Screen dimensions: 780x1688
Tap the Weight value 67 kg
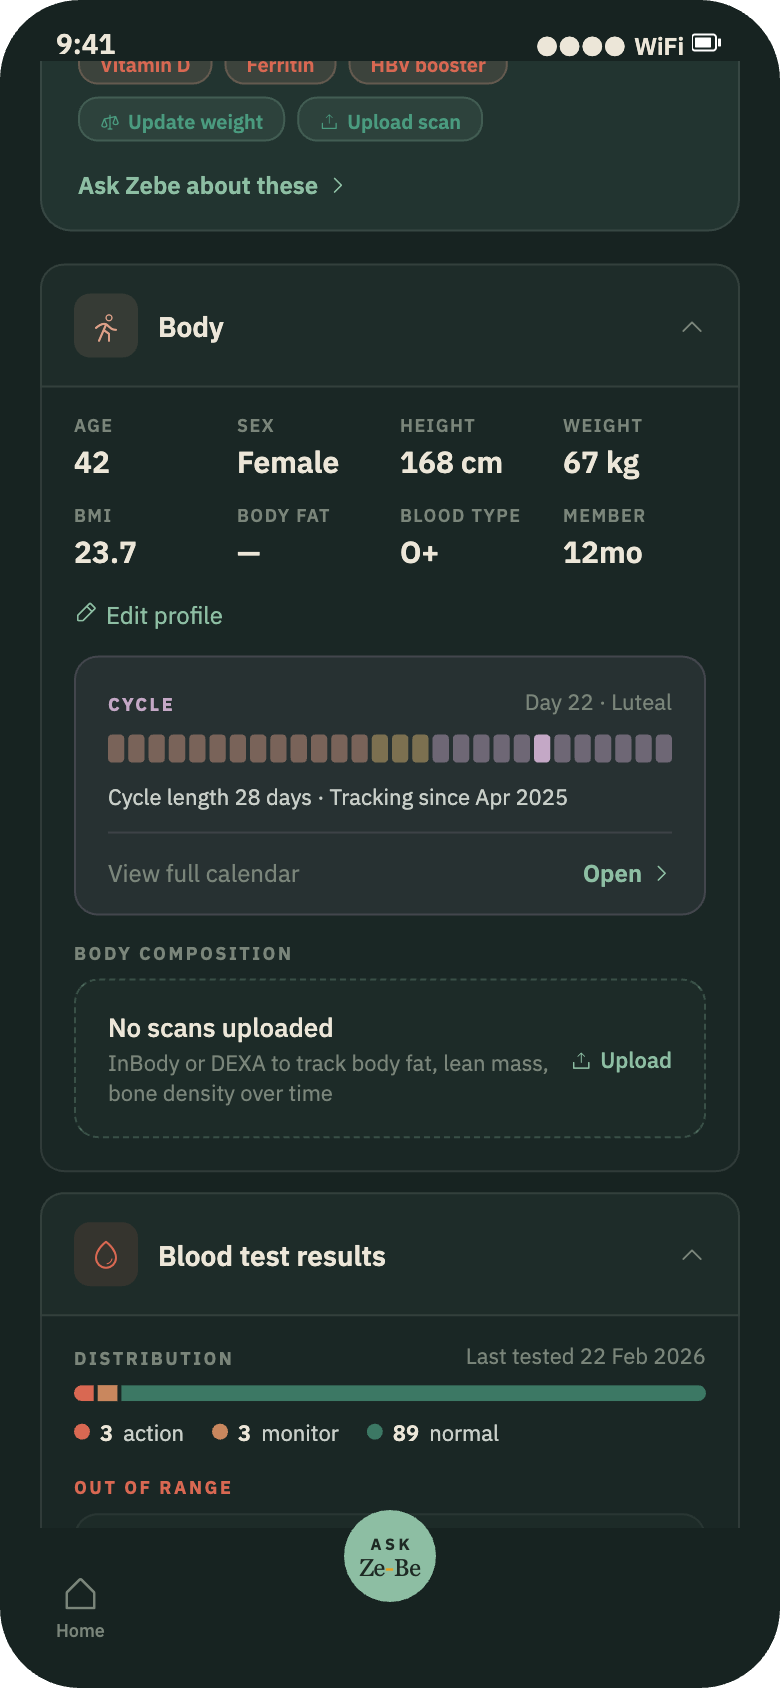pos(601,463)
